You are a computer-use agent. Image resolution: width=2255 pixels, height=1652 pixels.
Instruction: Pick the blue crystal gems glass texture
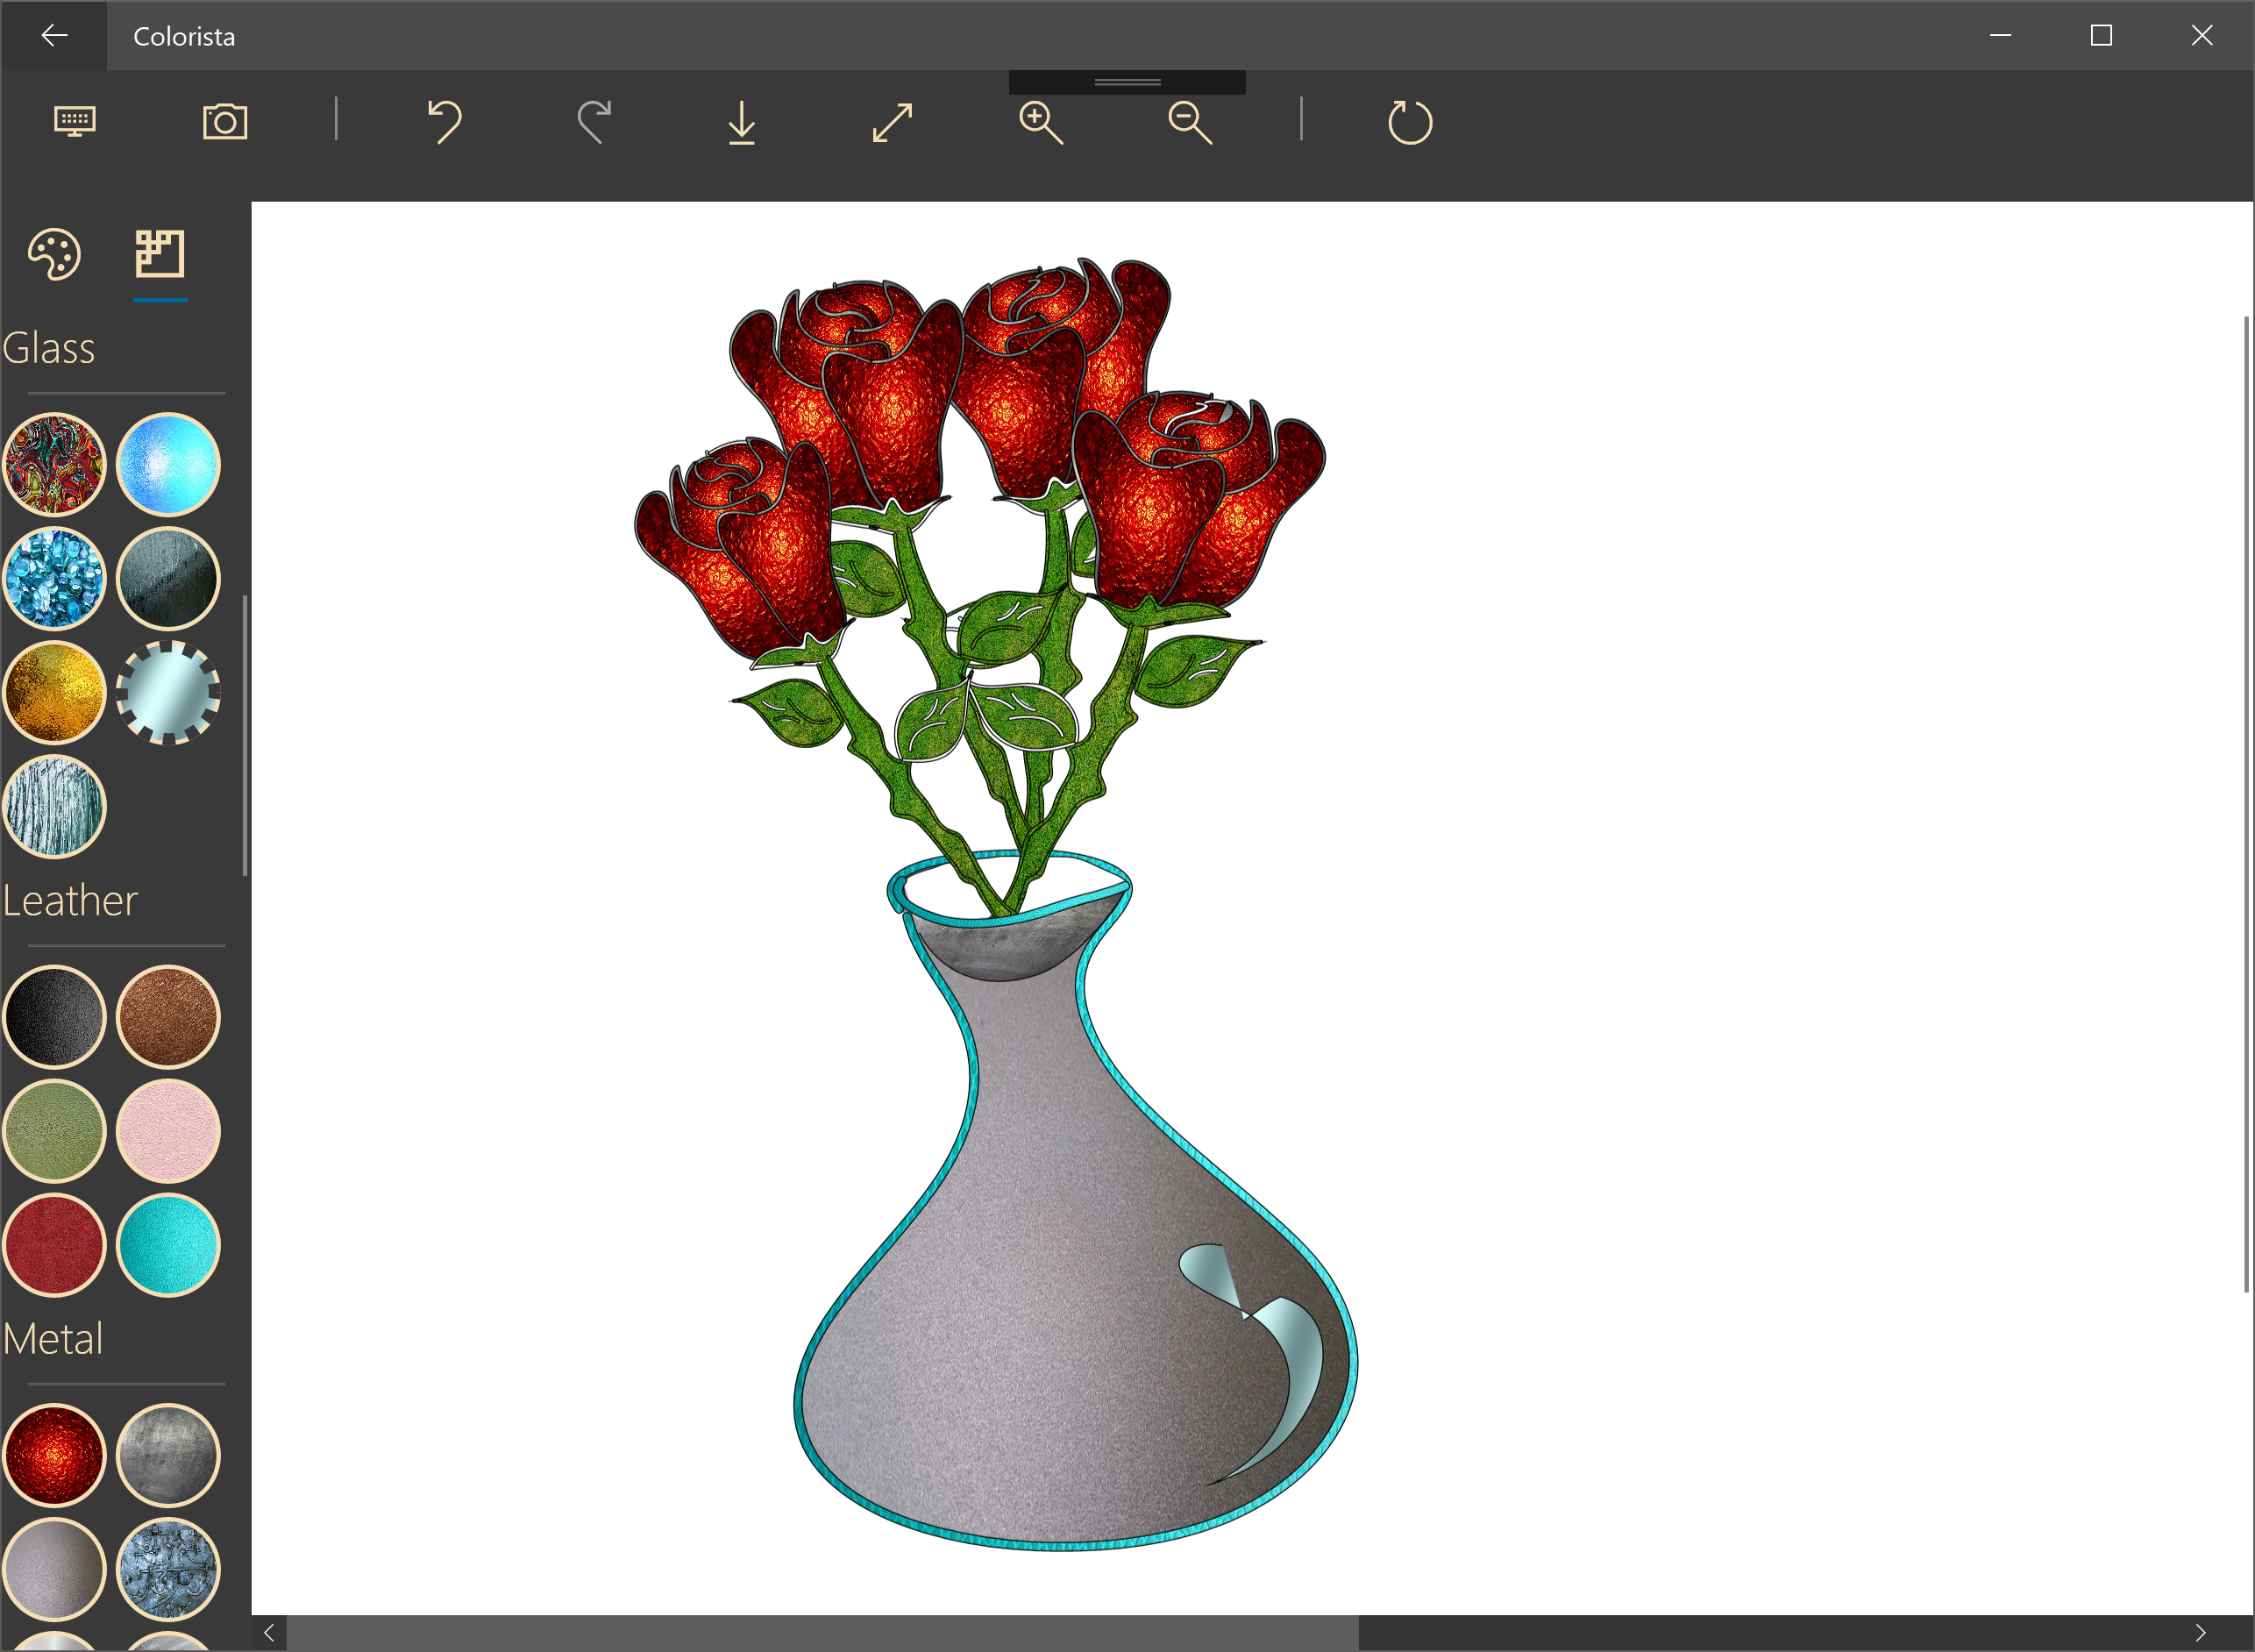[54, 578]
